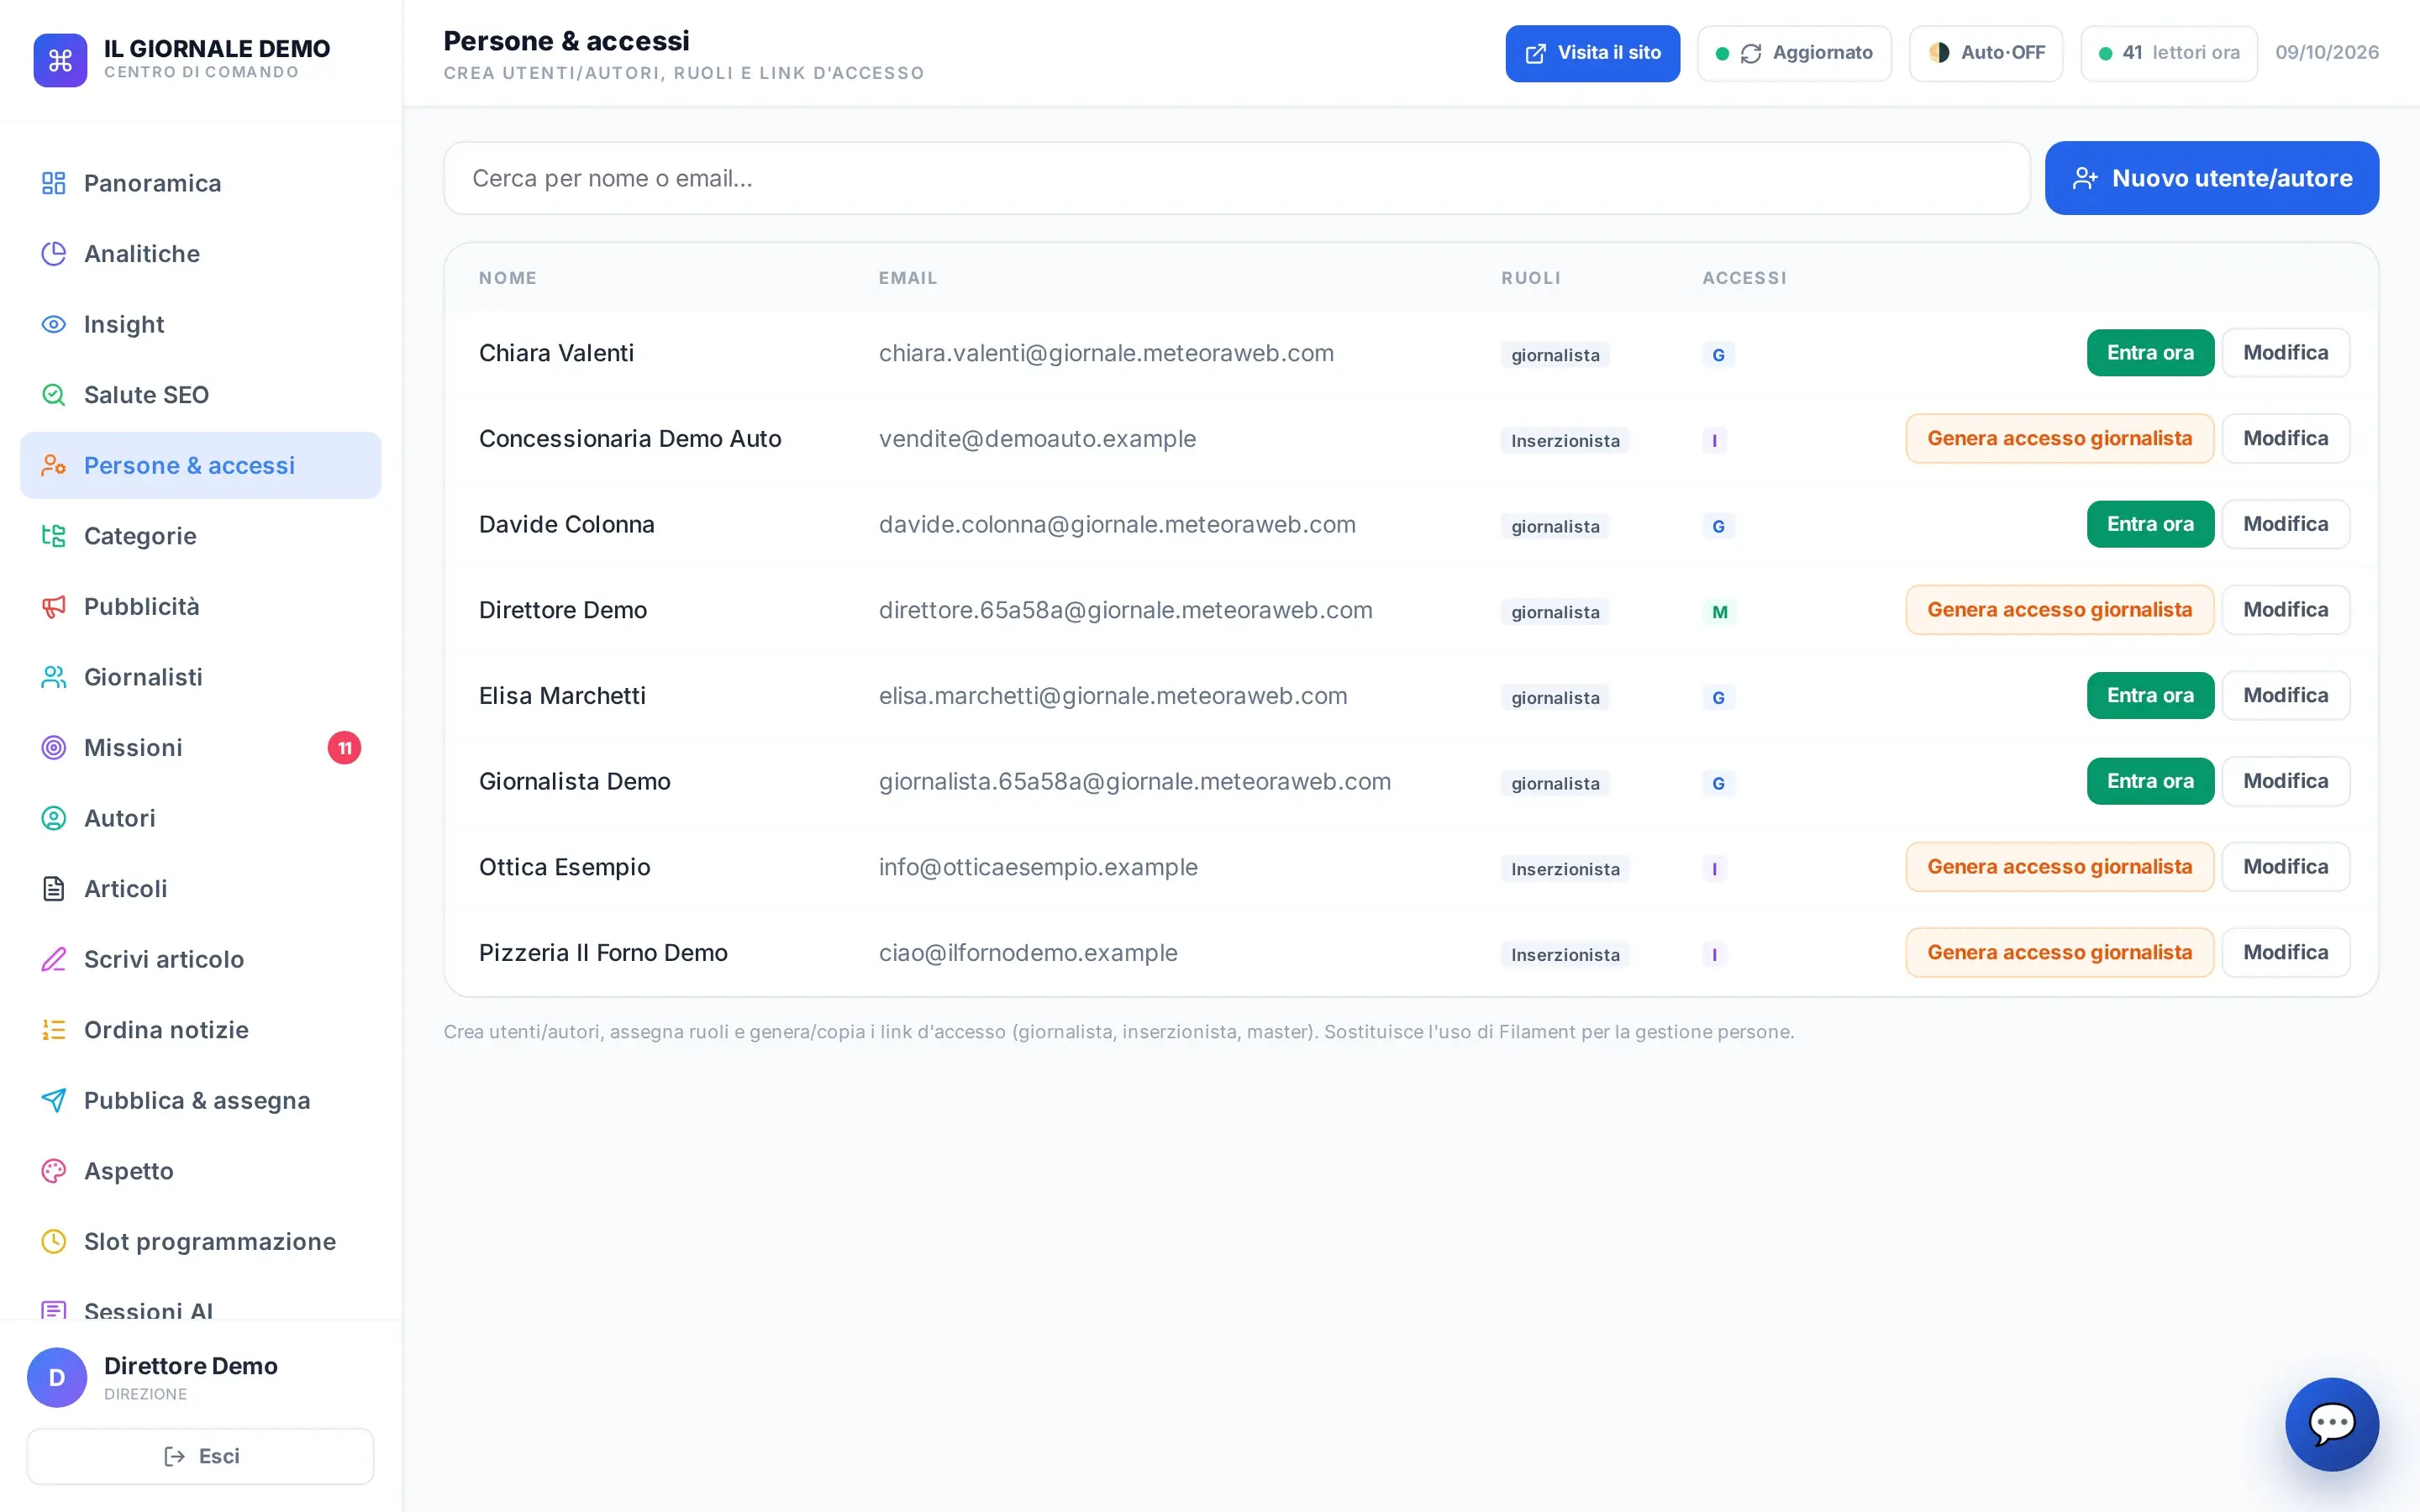
Task: Open Analitiche pie chart icon
Action: tap(54, 254)
